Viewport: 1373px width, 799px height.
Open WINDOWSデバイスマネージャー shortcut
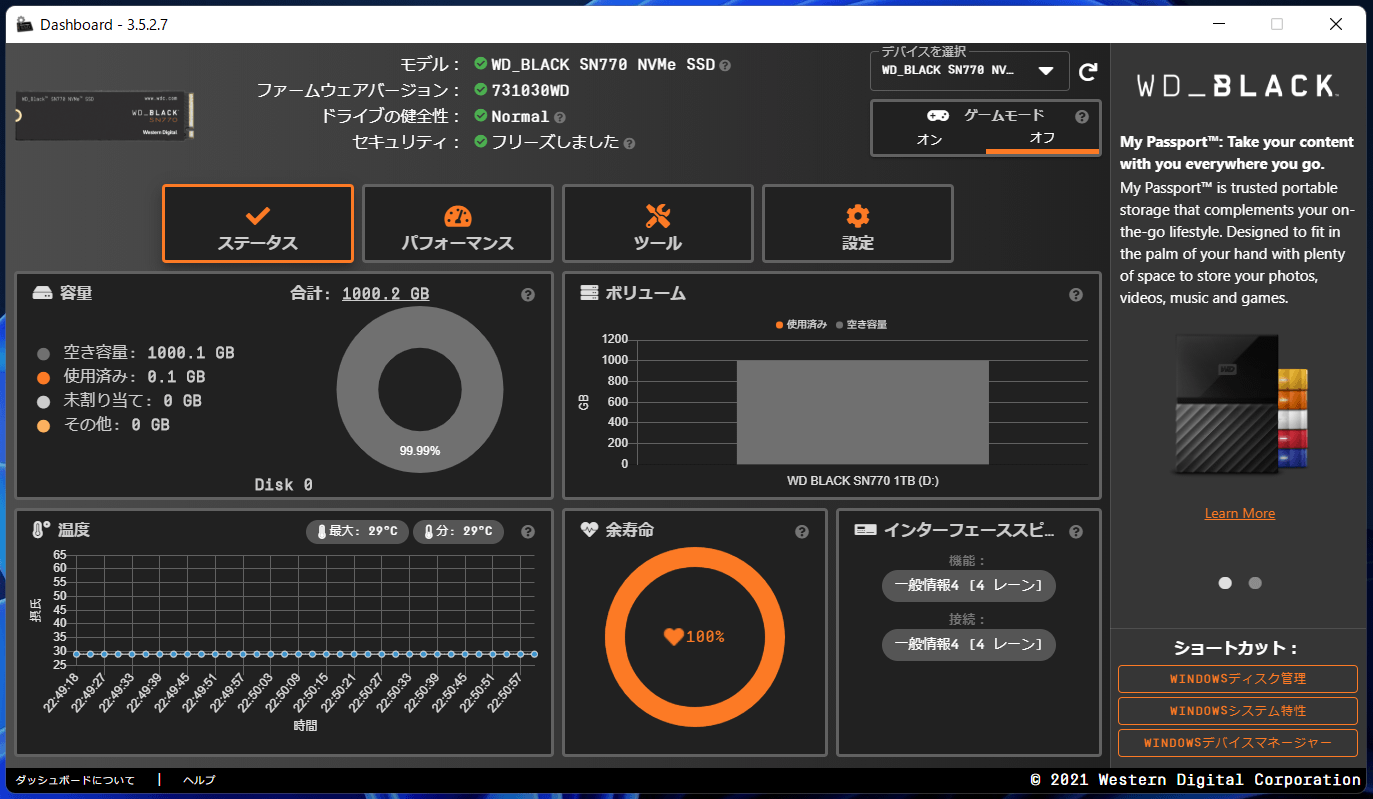point(1238,743)
